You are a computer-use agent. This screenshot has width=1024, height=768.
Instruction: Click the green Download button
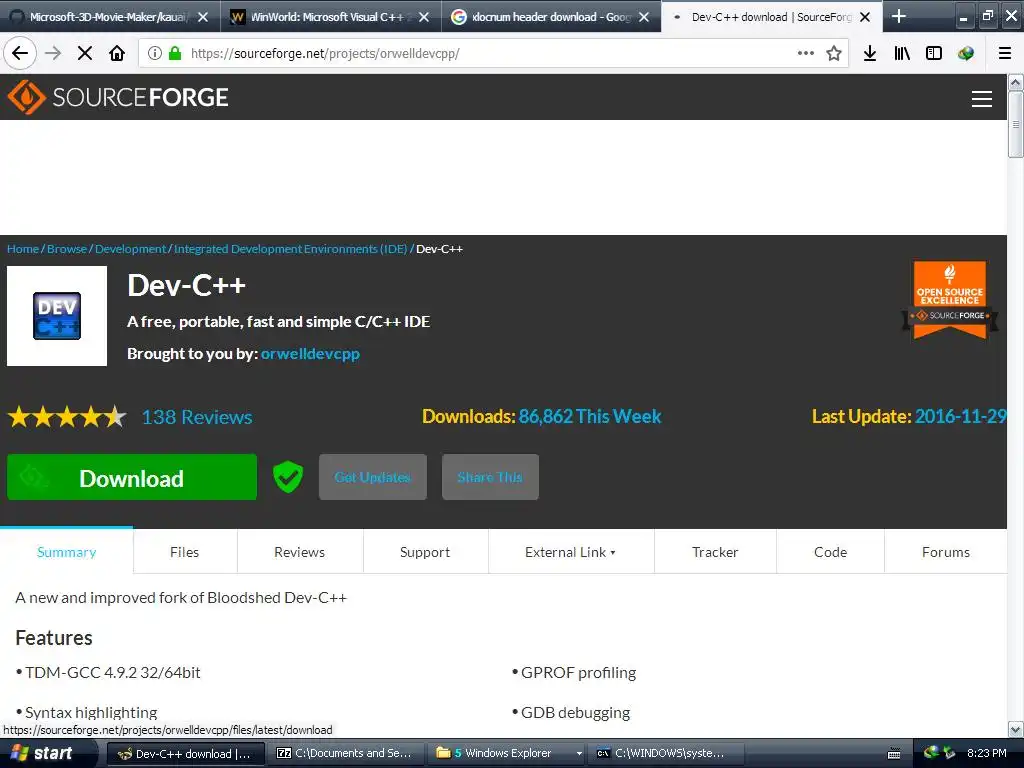(x=132, y=477)
